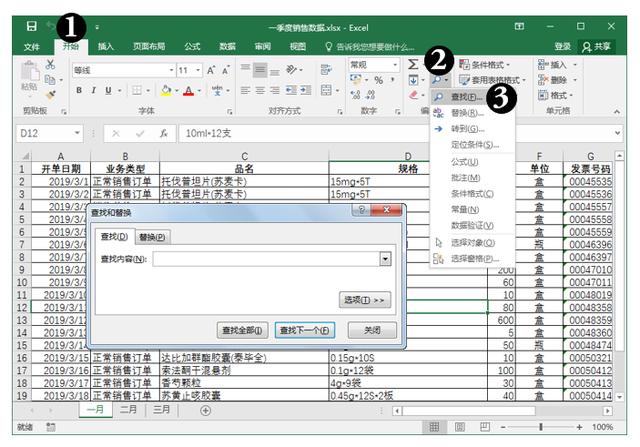The width and height of the screenshot is (640, 447).
Task: Open 套用表格格式 table format dropdown
Action: (x=492, y=80)
